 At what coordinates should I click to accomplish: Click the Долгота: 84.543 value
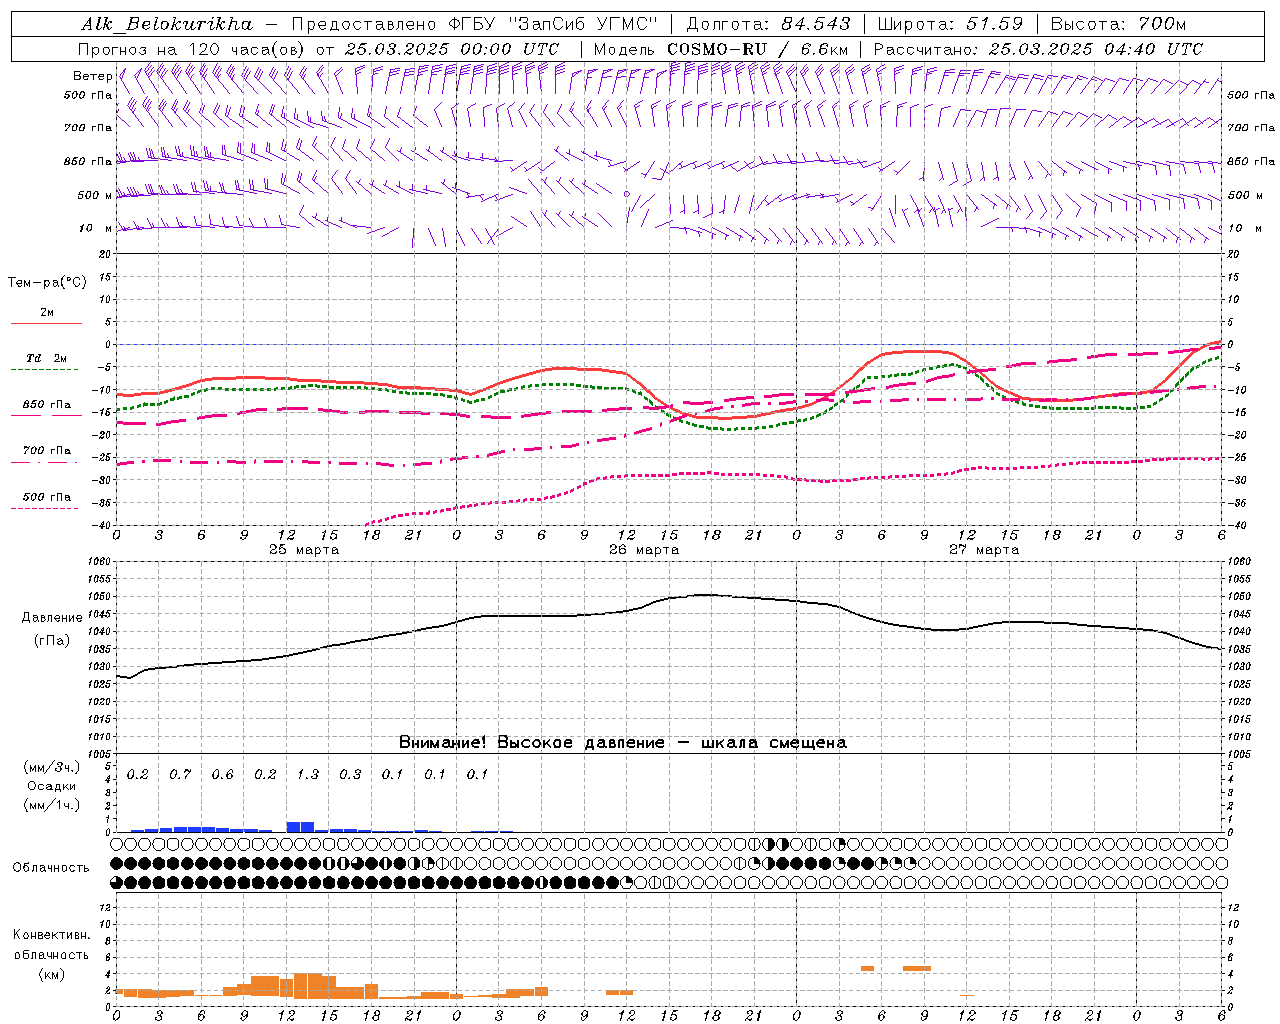[x=768, y=24]
